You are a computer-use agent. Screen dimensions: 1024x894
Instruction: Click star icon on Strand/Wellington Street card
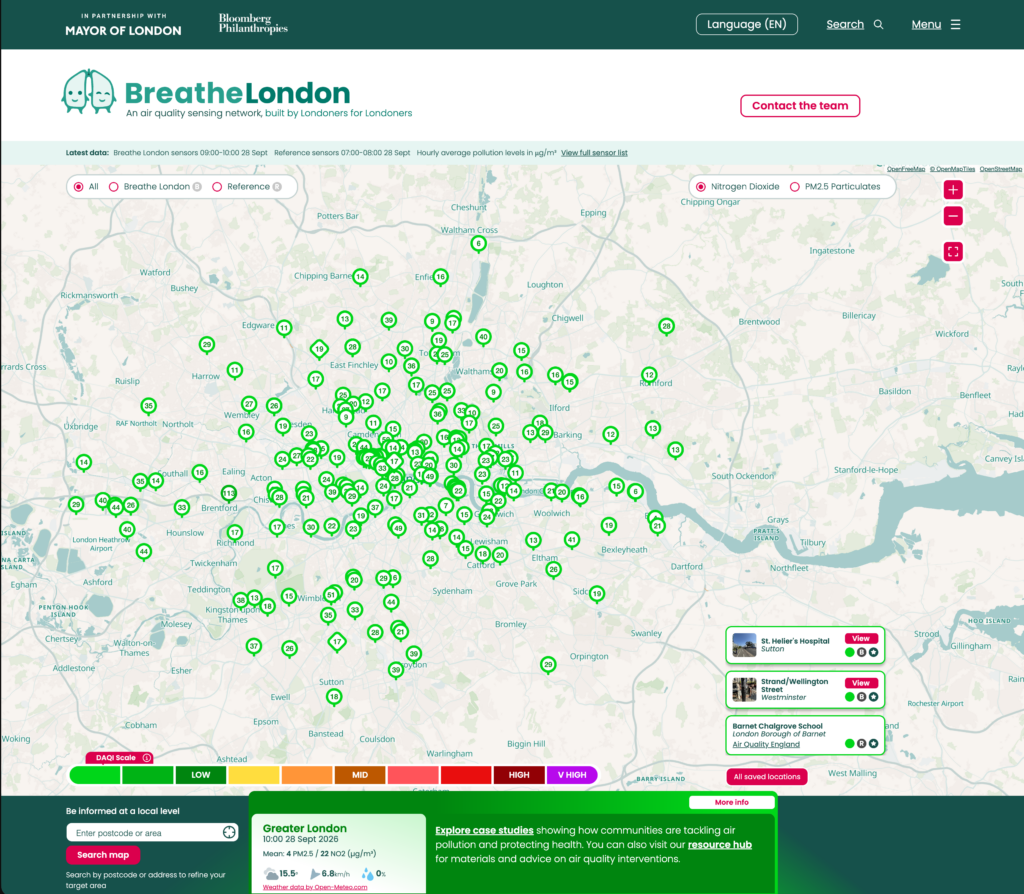(x=873, y=697)
